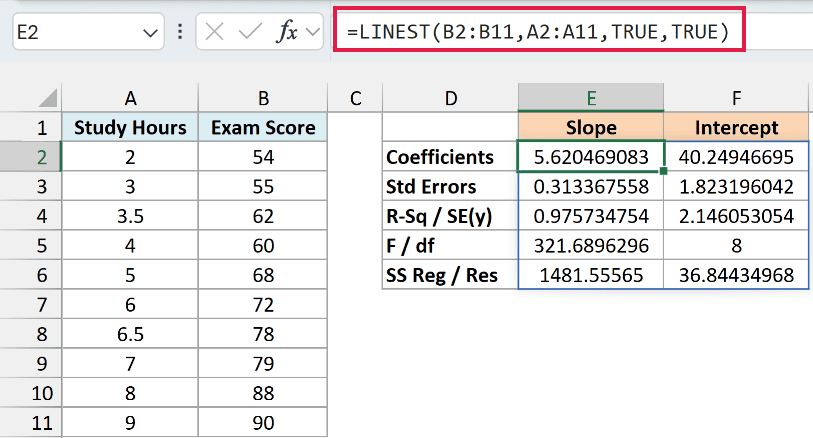The width and height of the screenshot is (813, 438).
Task: Select exam score cell 68
Action: pos(263,275)
